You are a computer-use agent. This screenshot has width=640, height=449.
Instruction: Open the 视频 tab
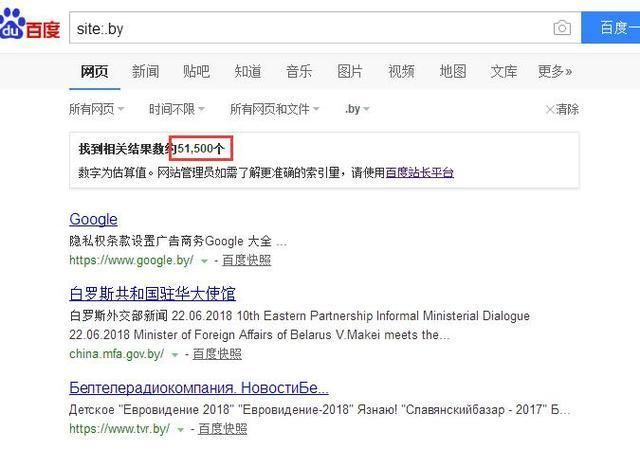401,72
